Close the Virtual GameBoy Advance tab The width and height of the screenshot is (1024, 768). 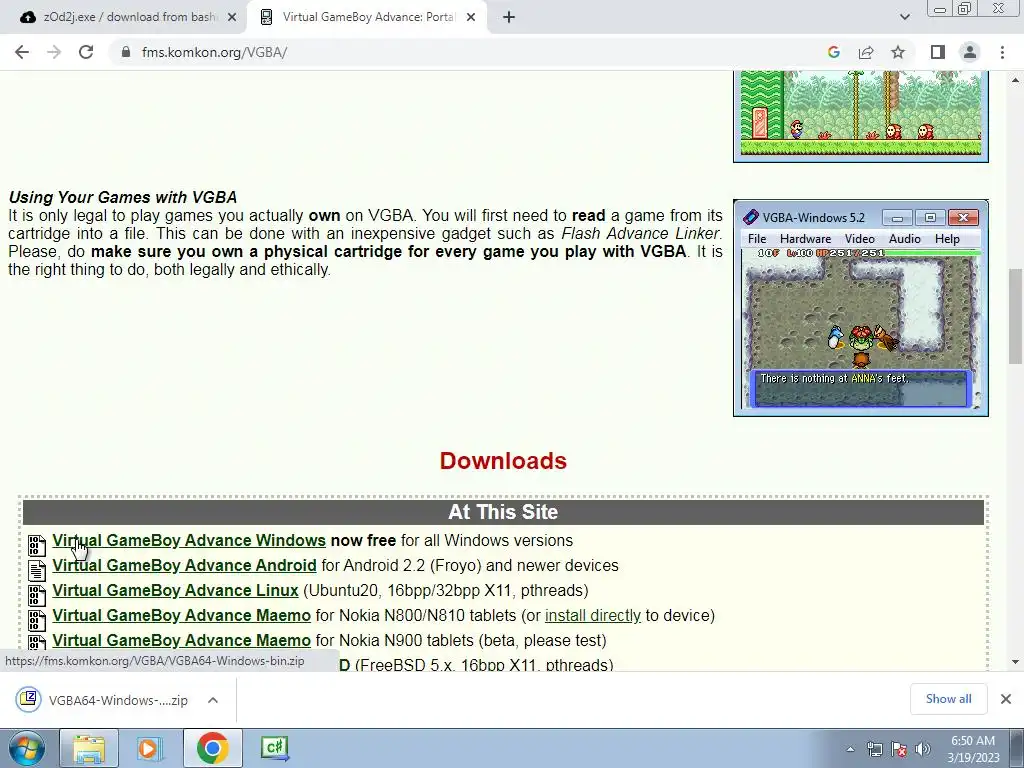point(471,17)
